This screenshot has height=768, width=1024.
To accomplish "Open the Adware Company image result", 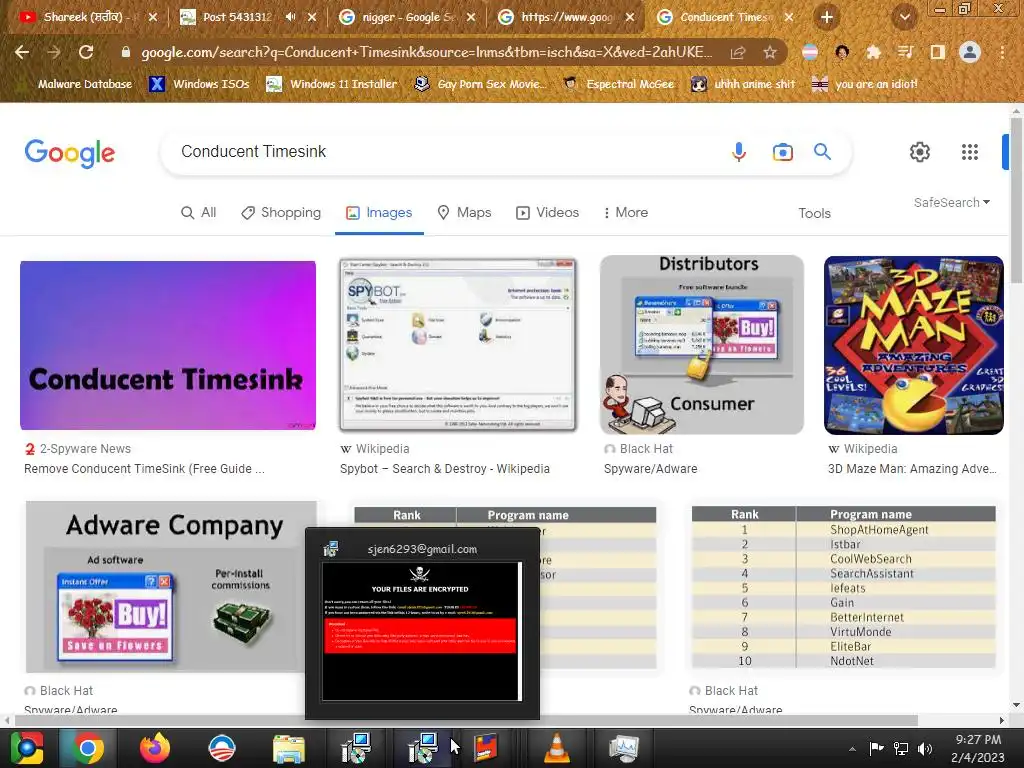I will (171, 587).
